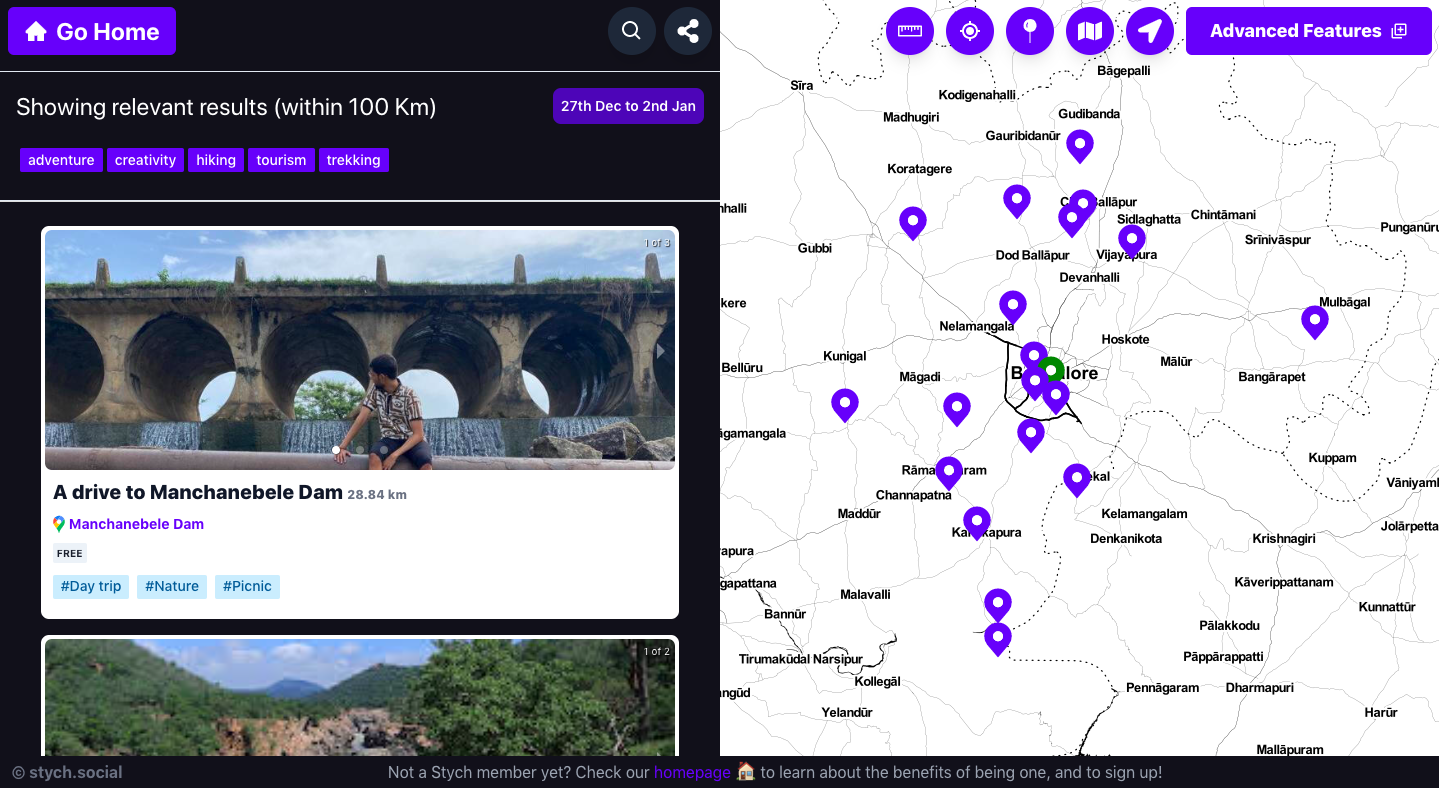Open the homepage link in footer
The height and width of the screenshot is (788, 1439).
(692, 772)
